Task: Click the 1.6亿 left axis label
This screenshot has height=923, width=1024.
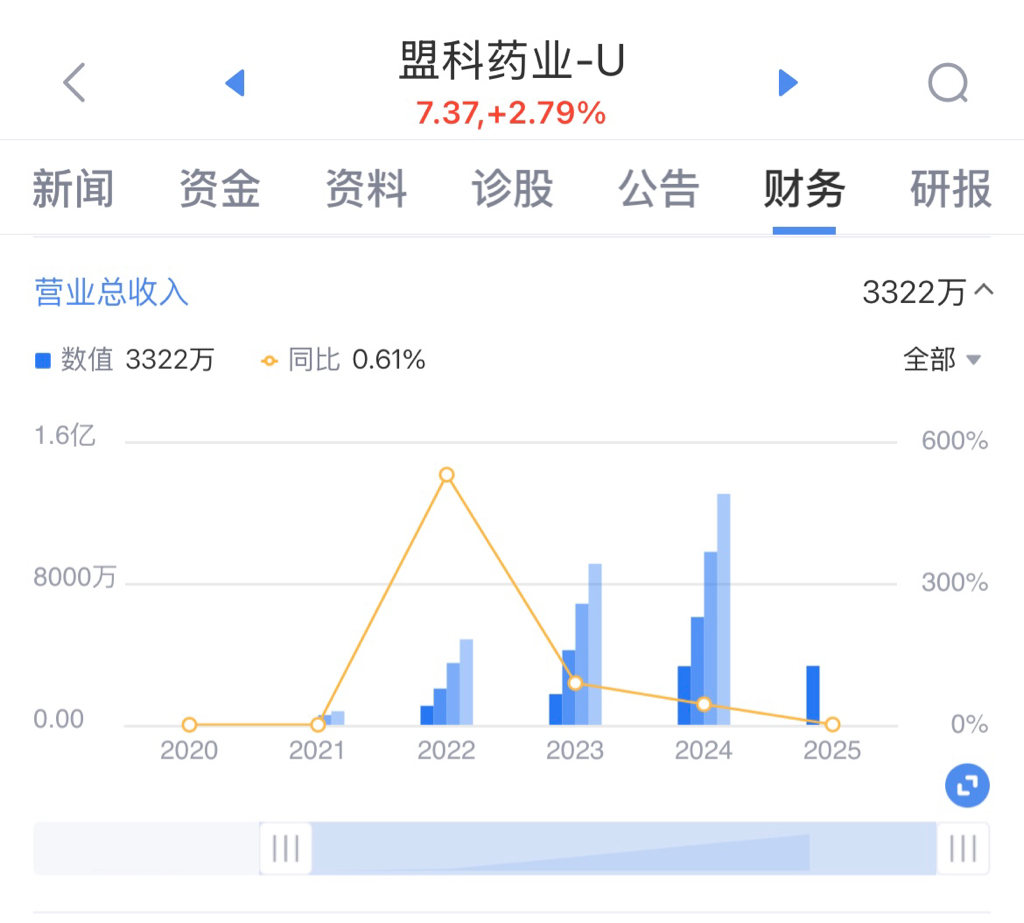Action: [65, 435]
